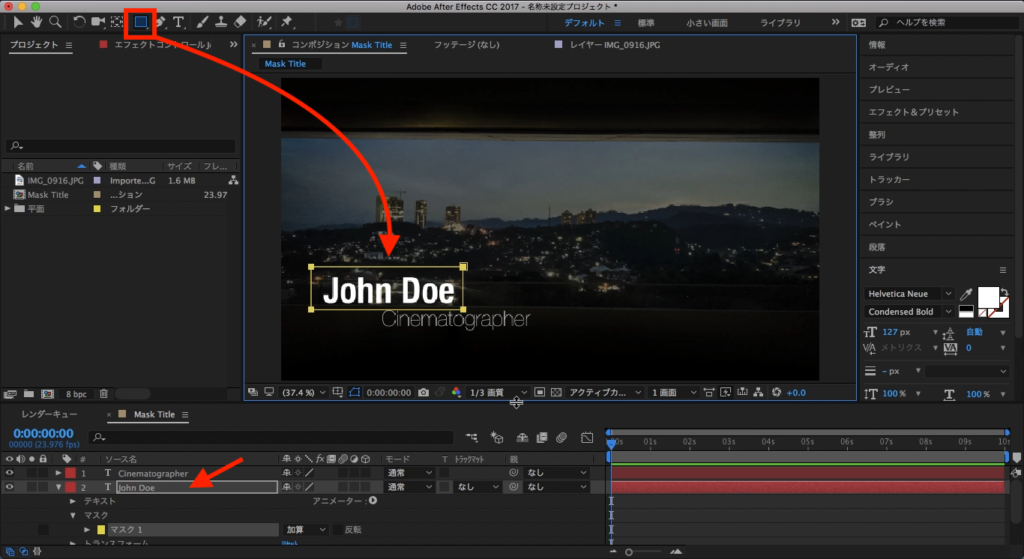Select the Rectangle mask tool
This screenshot has height=559, width=1024.
point(142,21)
